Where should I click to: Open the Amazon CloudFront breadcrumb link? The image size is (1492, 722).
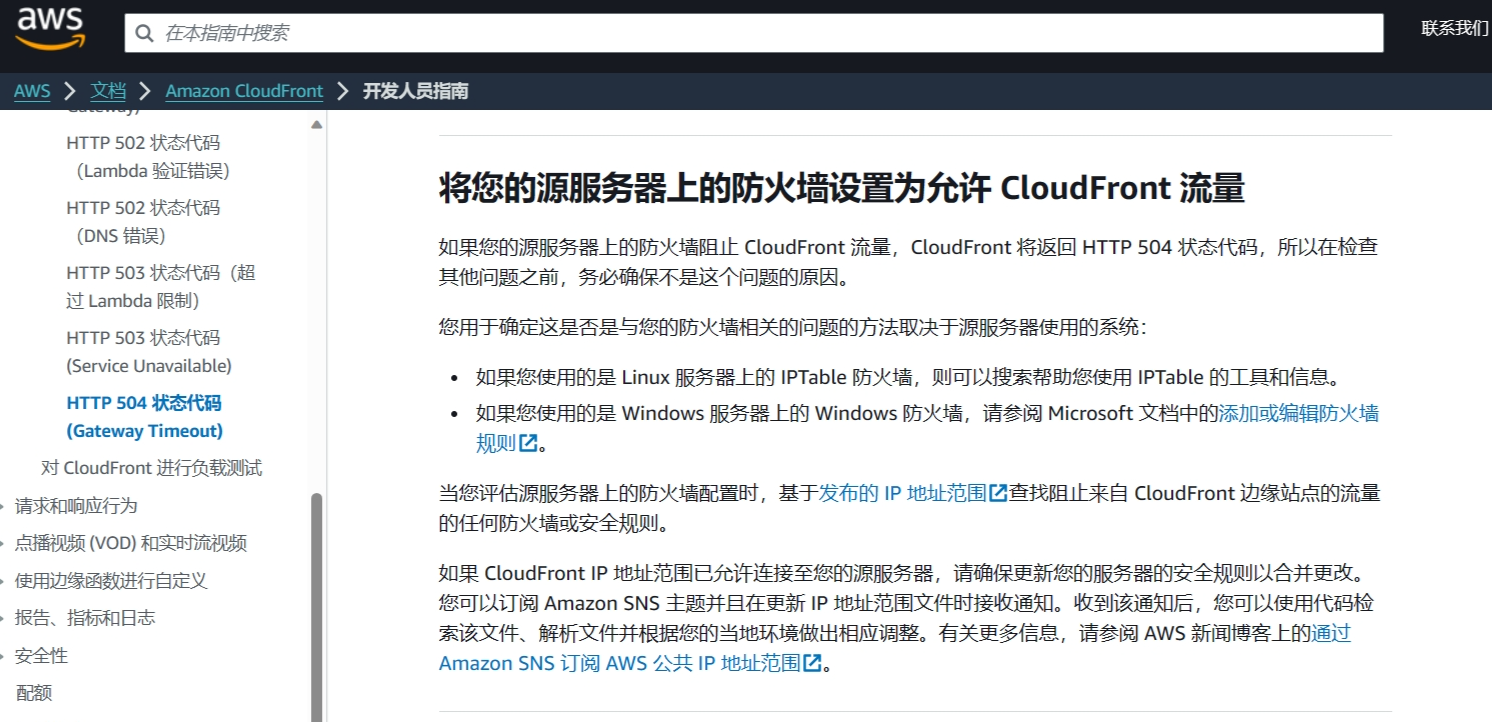point(244,91)
